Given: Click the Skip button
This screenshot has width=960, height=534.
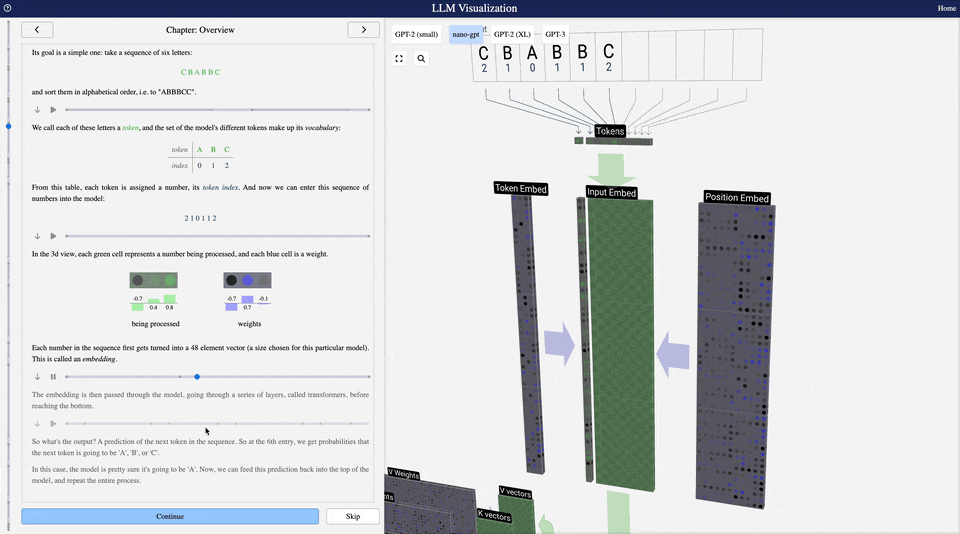Looking at the screenshot, I should coord(352,516).
